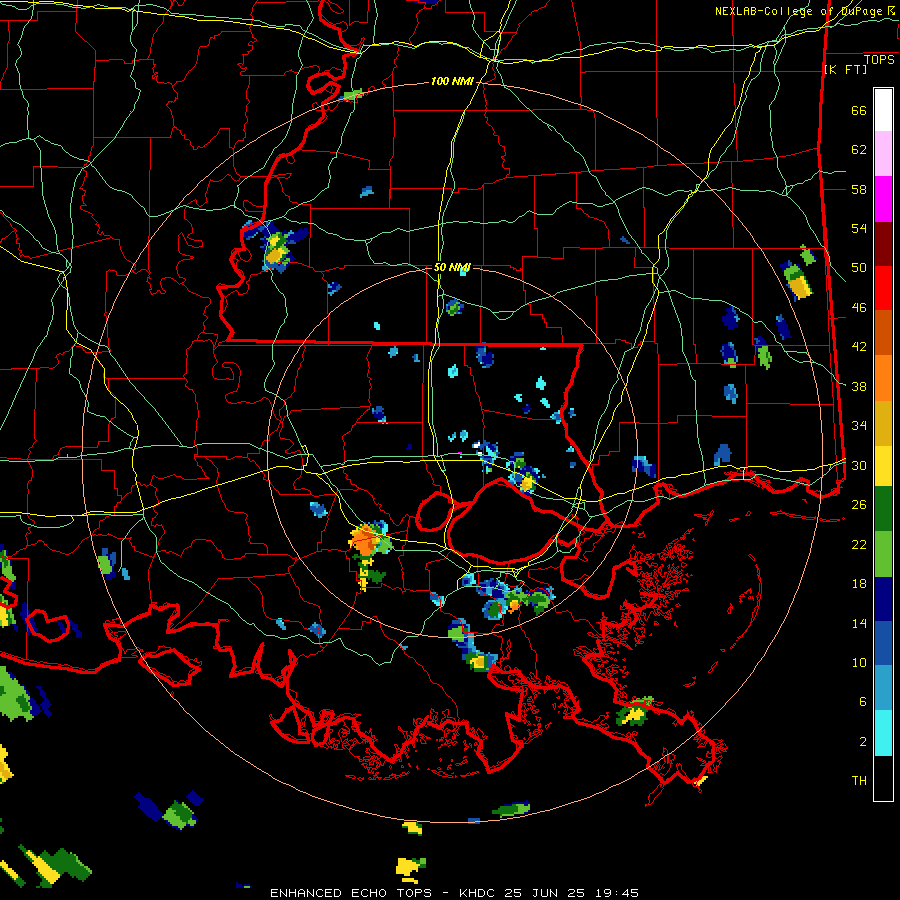Click the navy legend swatch near 18
The width and height of the screenshot is (900, 900).
(883, 599)
